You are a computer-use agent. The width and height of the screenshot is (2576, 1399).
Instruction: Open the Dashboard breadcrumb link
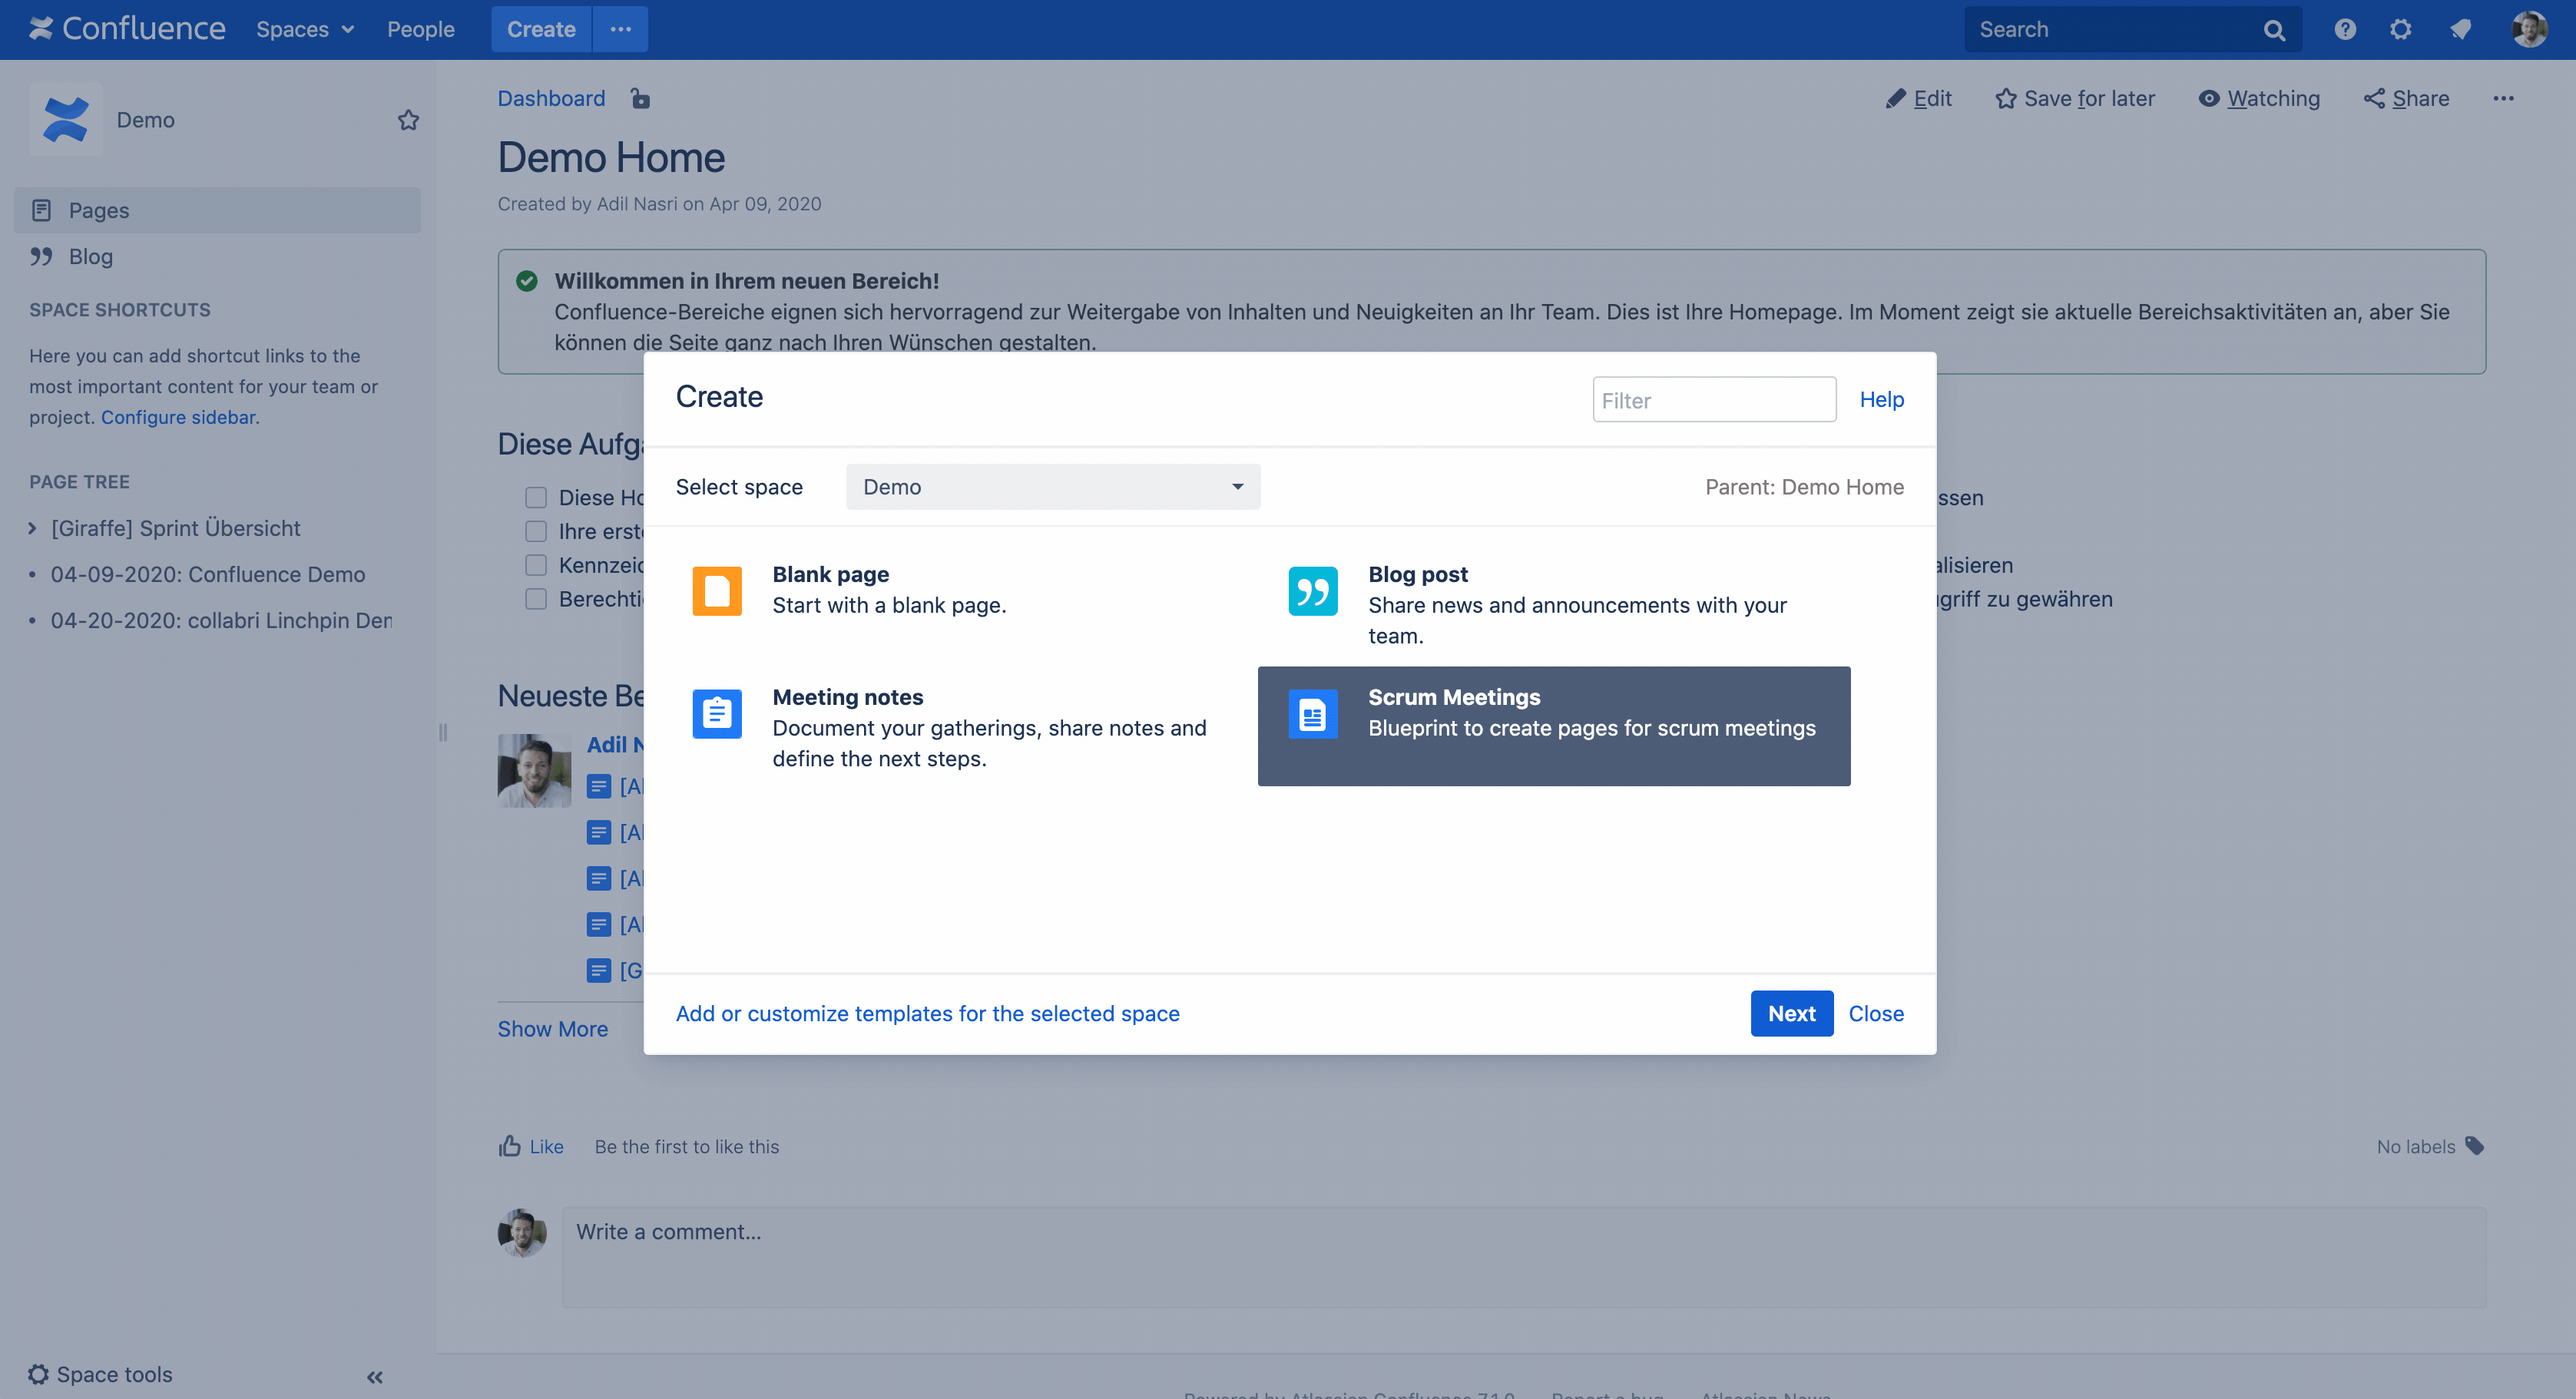551,98
